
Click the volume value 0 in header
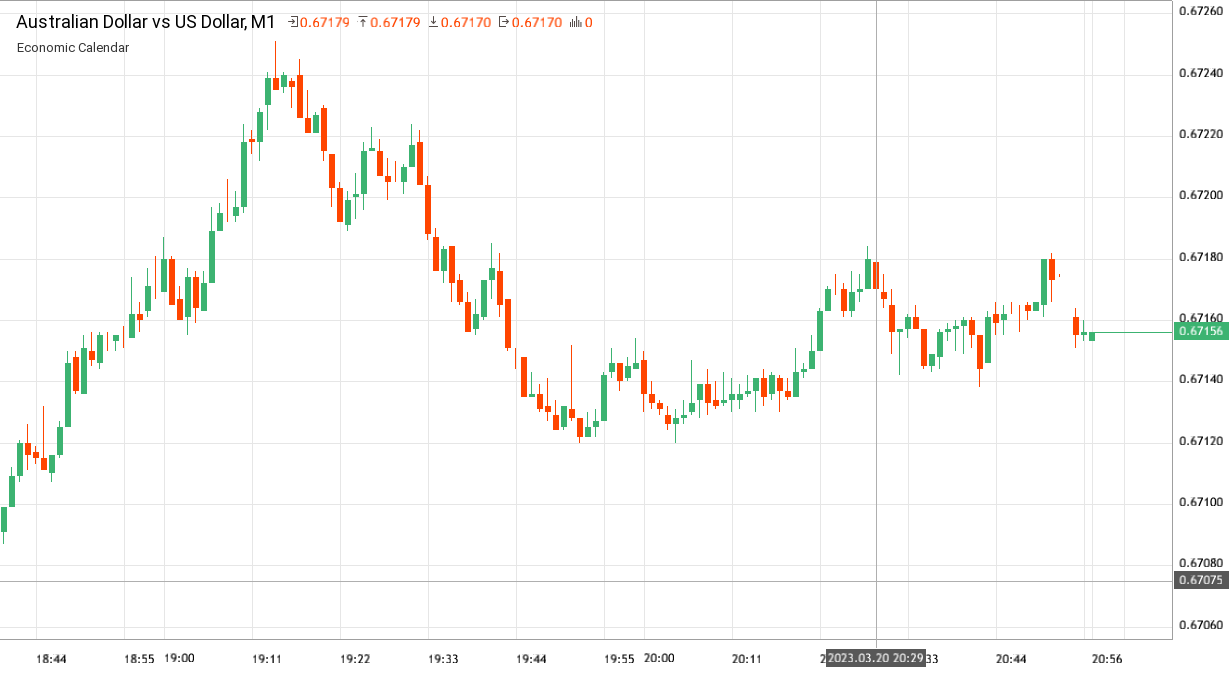589,22
